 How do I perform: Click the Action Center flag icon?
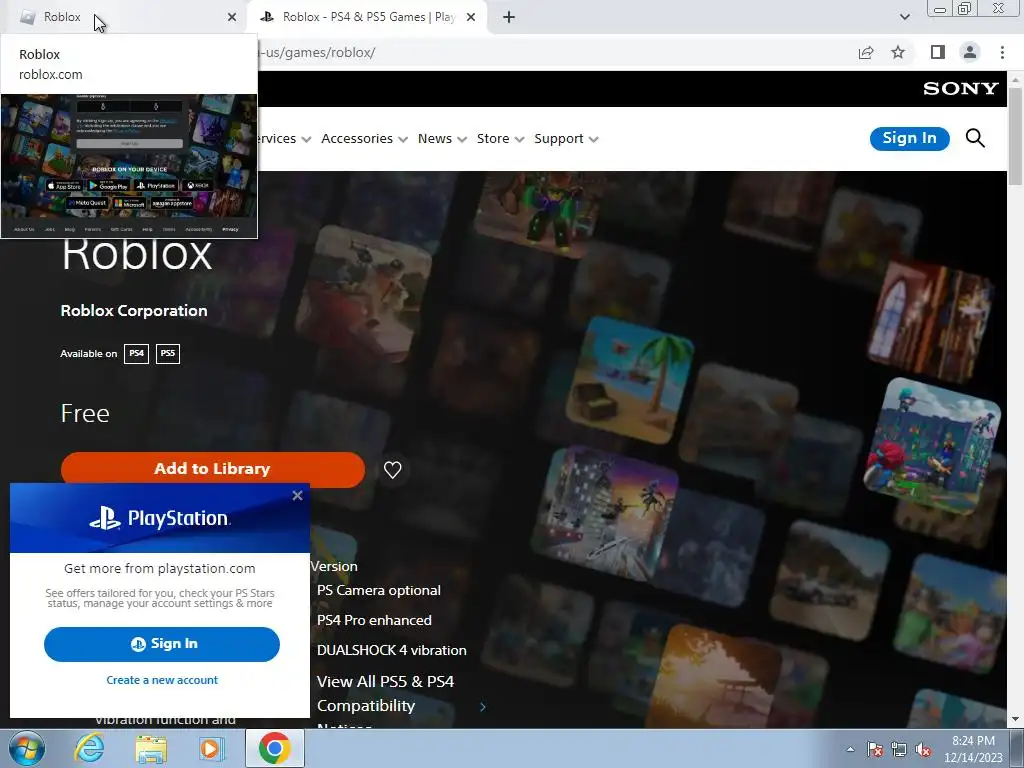(874, 749)
